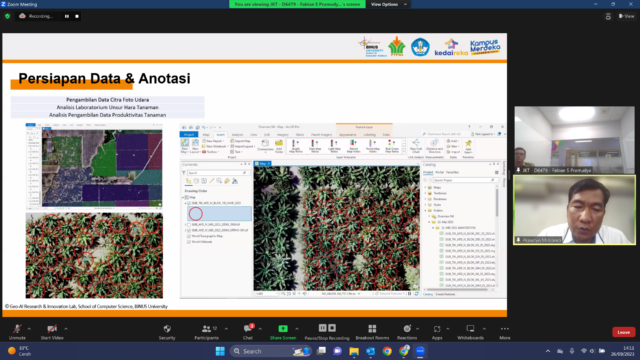Expand the audio options arrow beside Unmute

coord(29,329)
